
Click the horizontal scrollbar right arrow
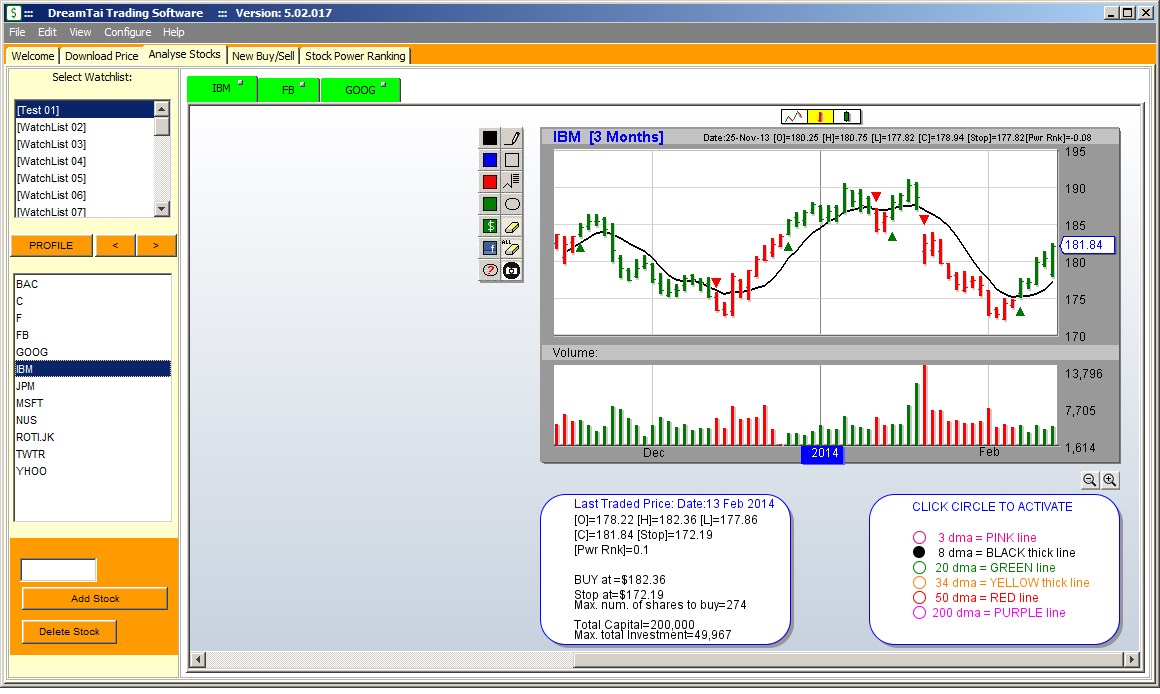point(1131,659)
